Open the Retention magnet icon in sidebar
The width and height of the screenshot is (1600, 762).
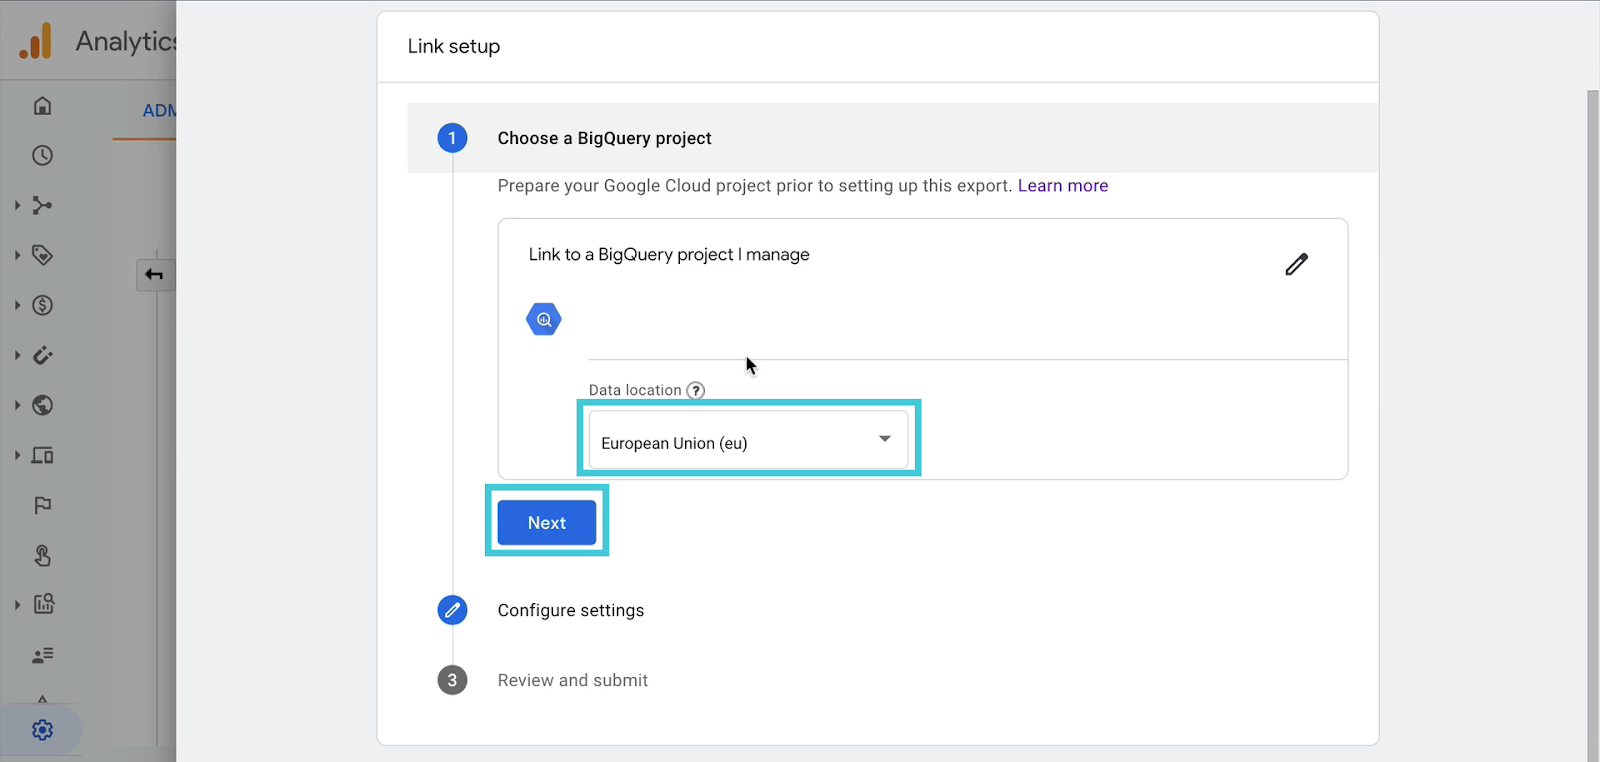42,355
